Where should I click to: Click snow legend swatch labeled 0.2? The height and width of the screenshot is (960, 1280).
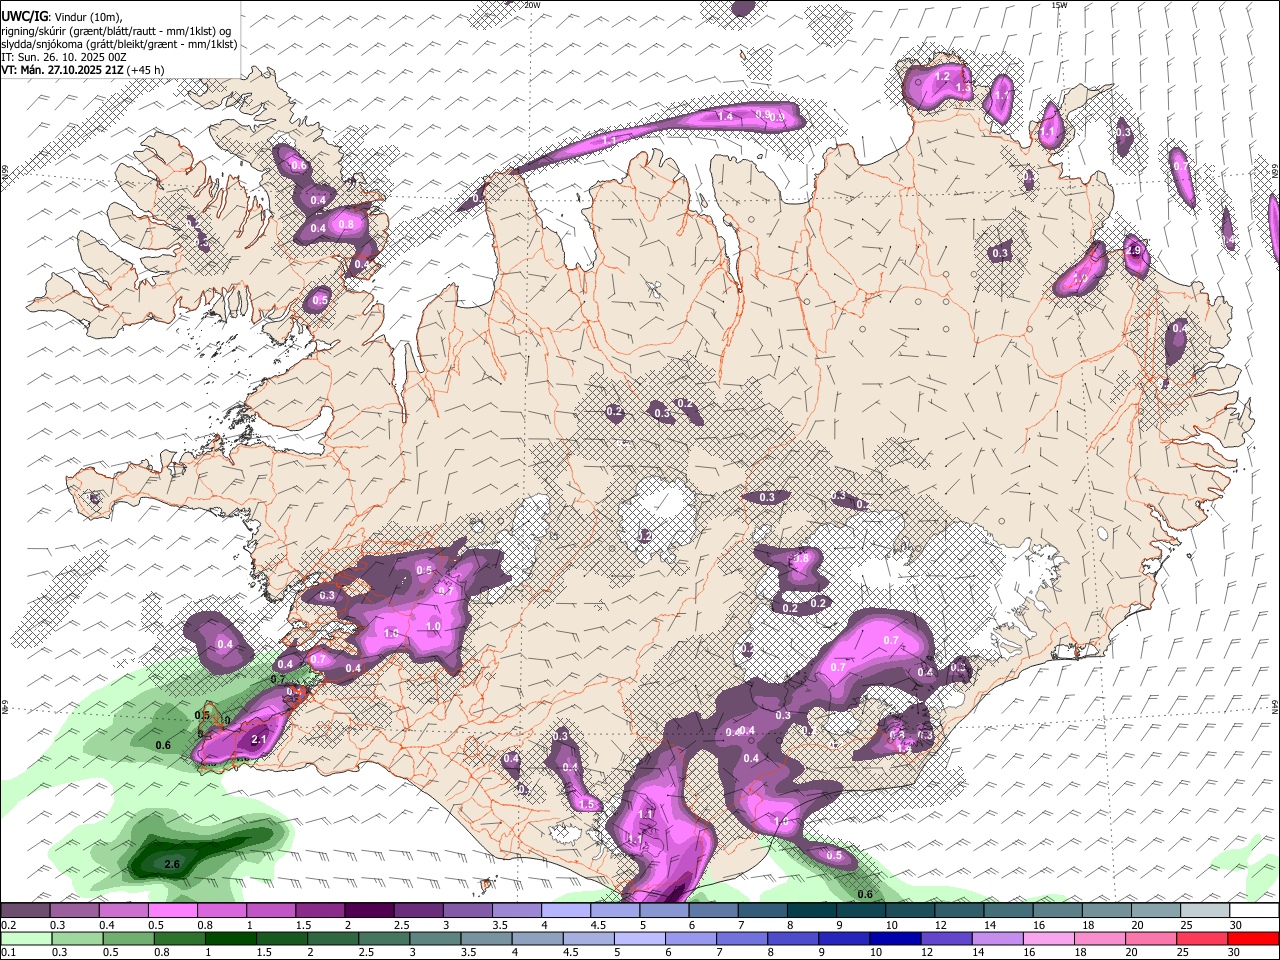25,911
